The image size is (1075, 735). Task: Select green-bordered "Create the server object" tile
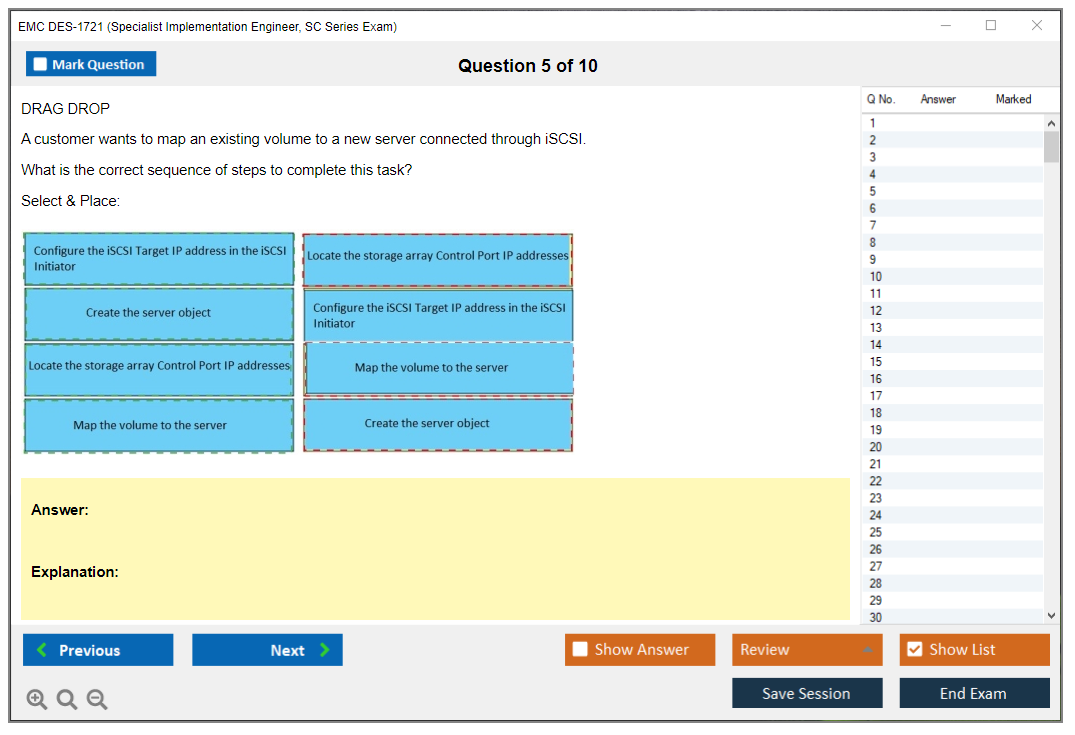[159, 313]
